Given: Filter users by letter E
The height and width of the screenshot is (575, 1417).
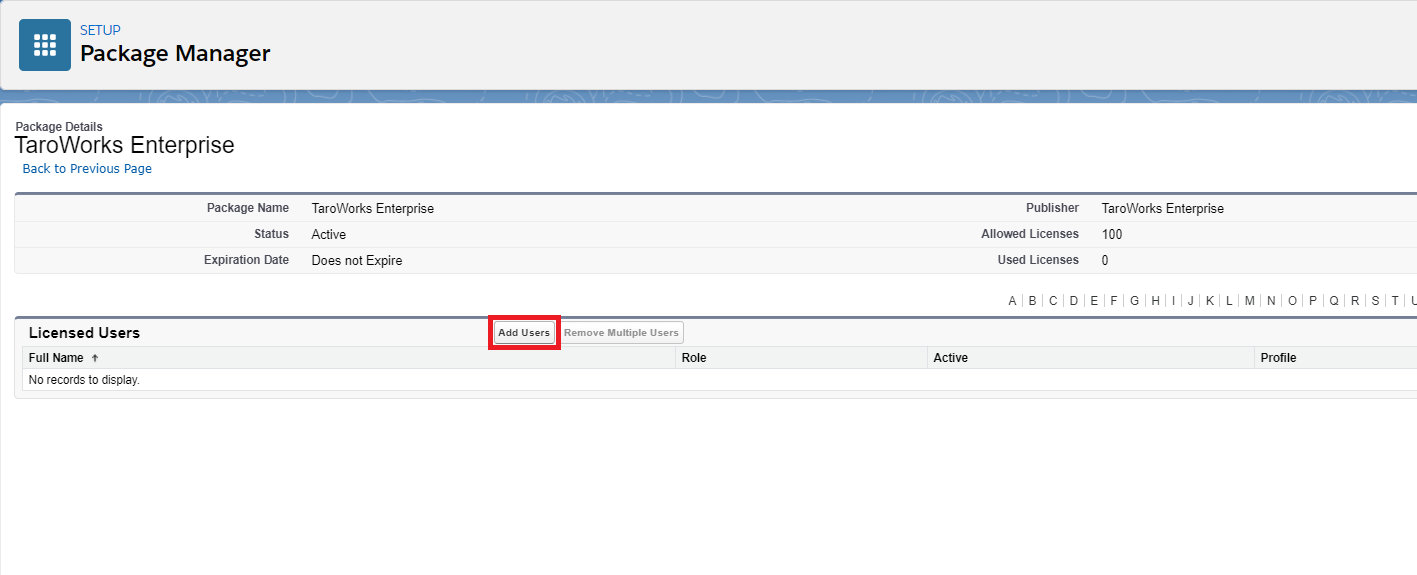Looking at the screenshot, I should (1094, 301).
